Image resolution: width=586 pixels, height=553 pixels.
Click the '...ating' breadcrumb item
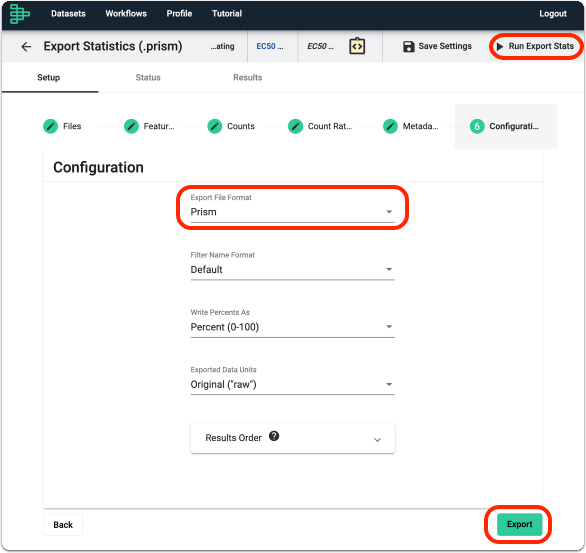coord(222,46)
